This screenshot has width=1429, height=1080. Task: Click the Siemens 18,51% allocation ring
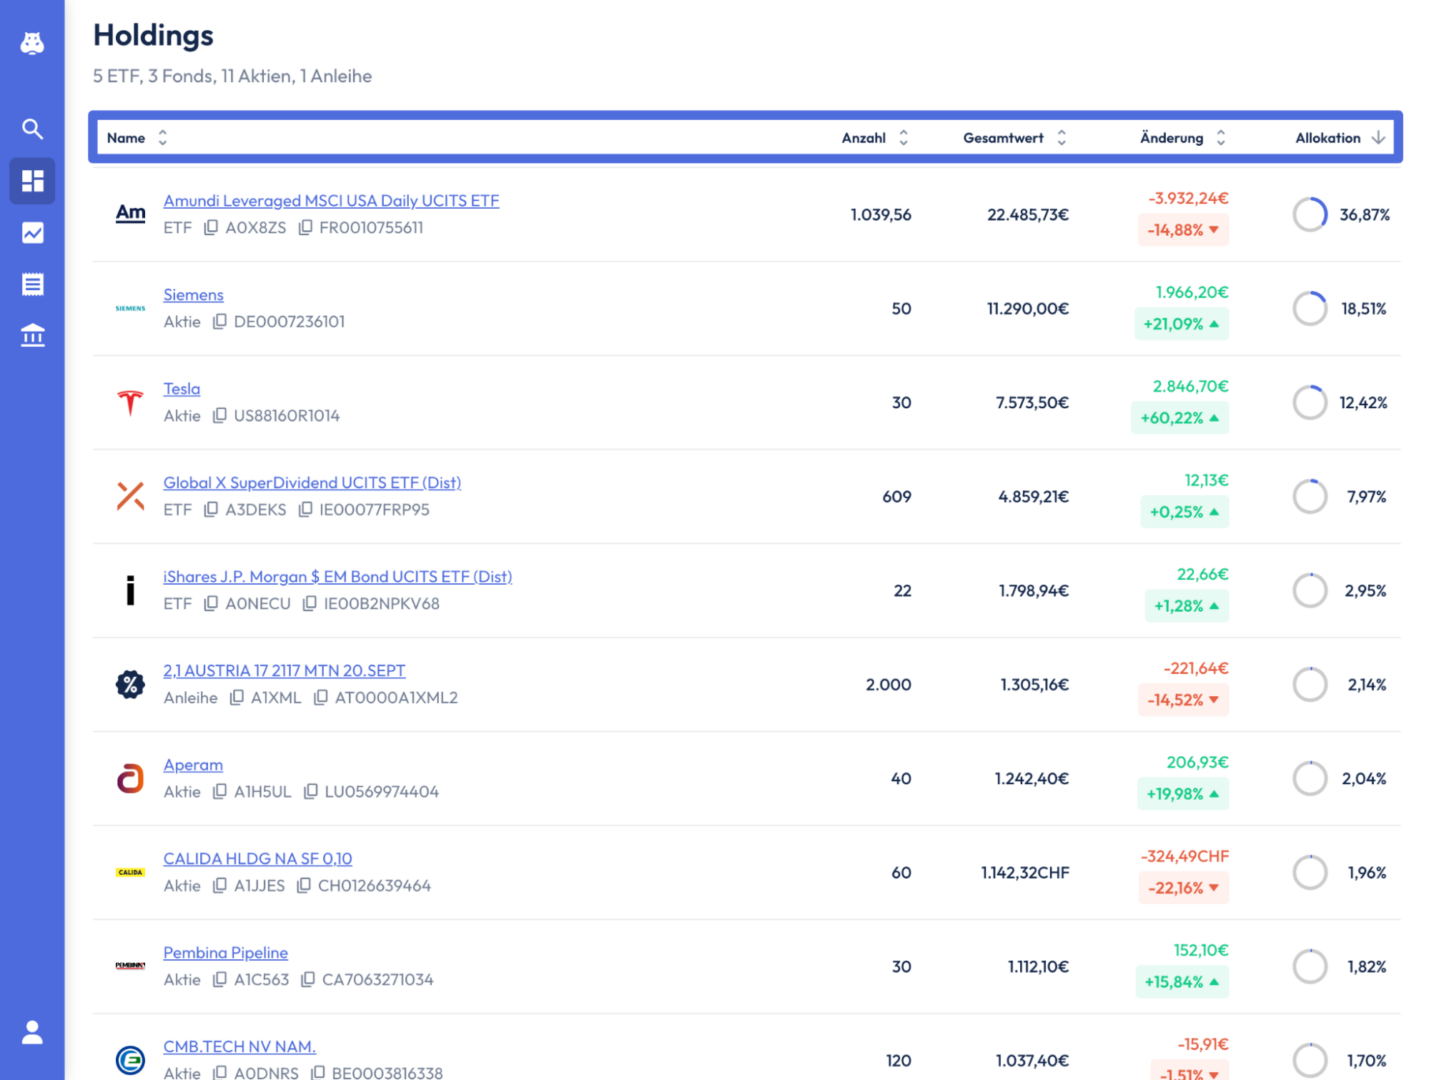(x=1310, y=309)
